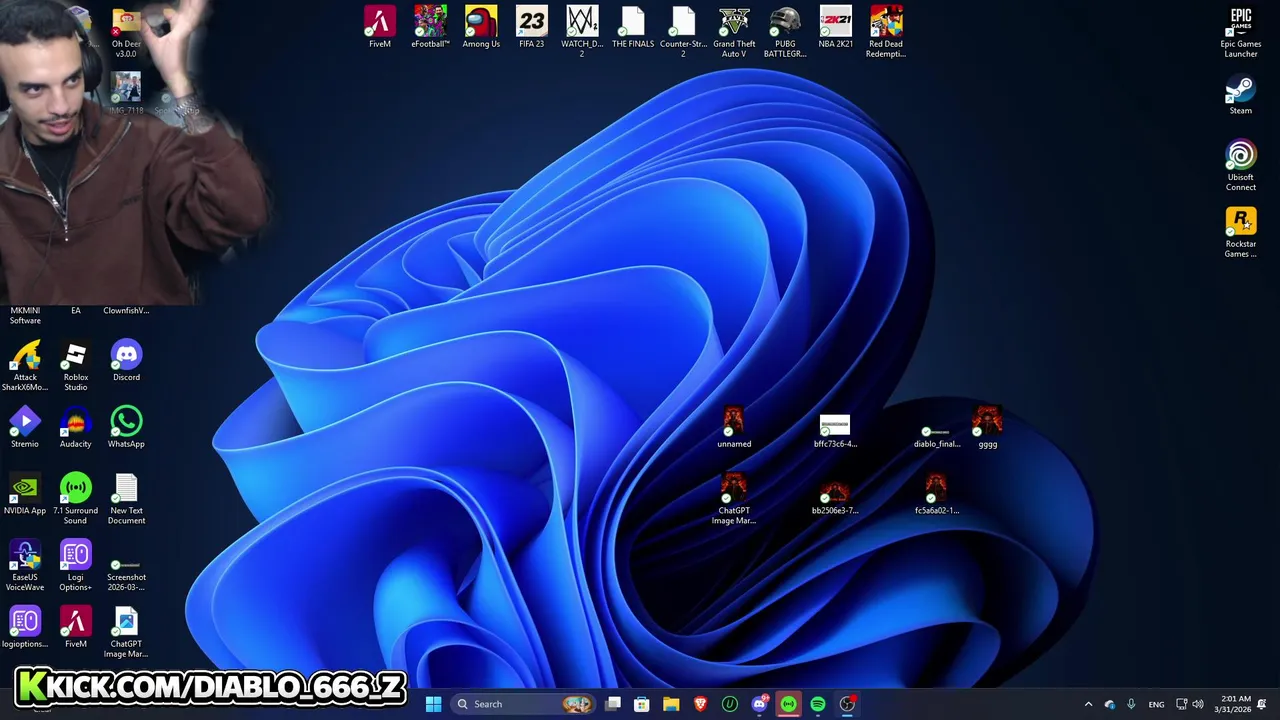Expand the hidden system tray icons
The image size is (1280, 720).
(1088, 704)
